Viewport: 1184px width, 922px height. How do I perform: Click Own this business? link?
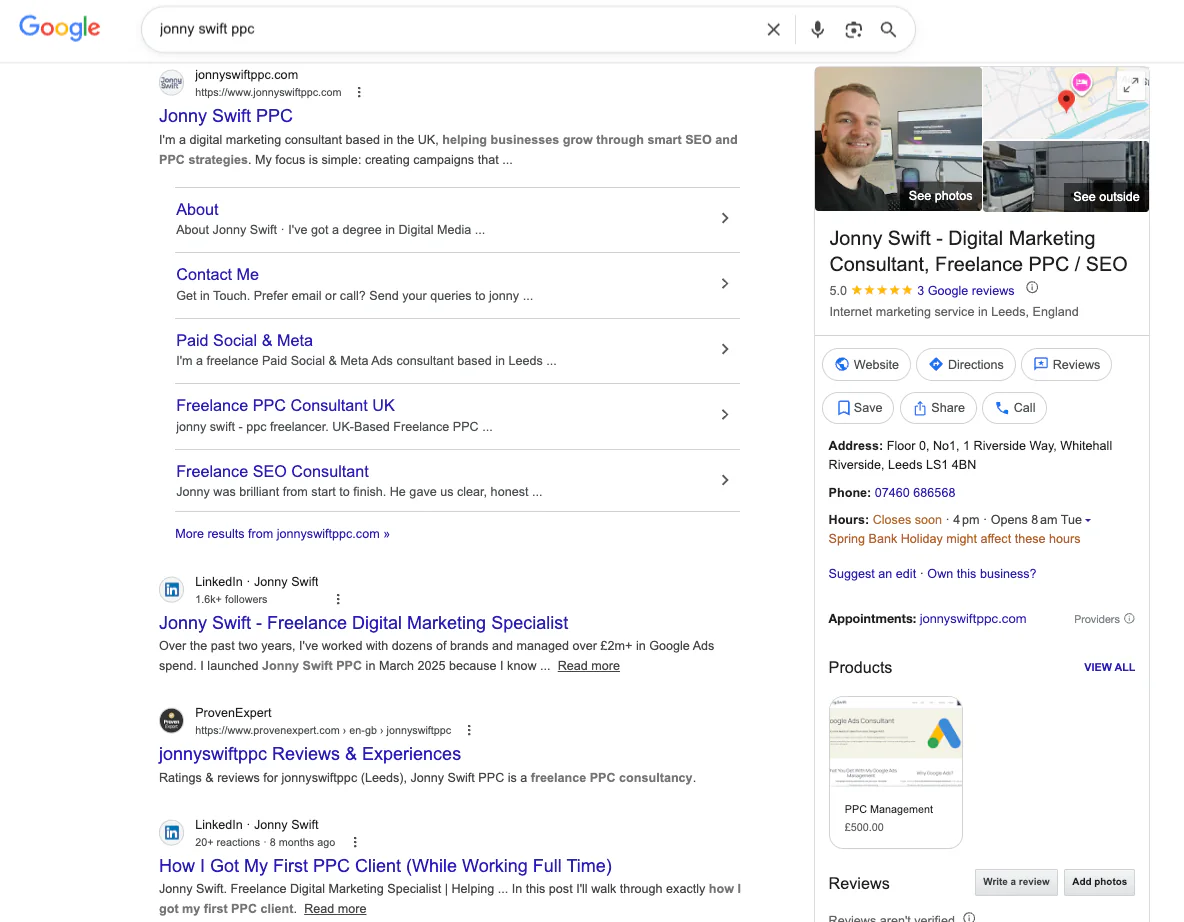click(x=982, y=574)
